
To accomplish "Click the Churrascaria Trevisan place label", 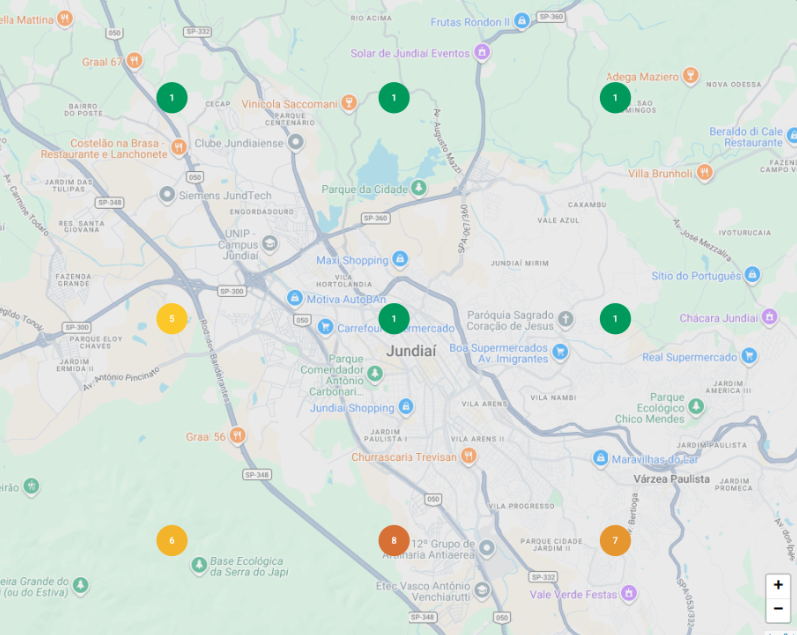I will (x=404, y=457).
